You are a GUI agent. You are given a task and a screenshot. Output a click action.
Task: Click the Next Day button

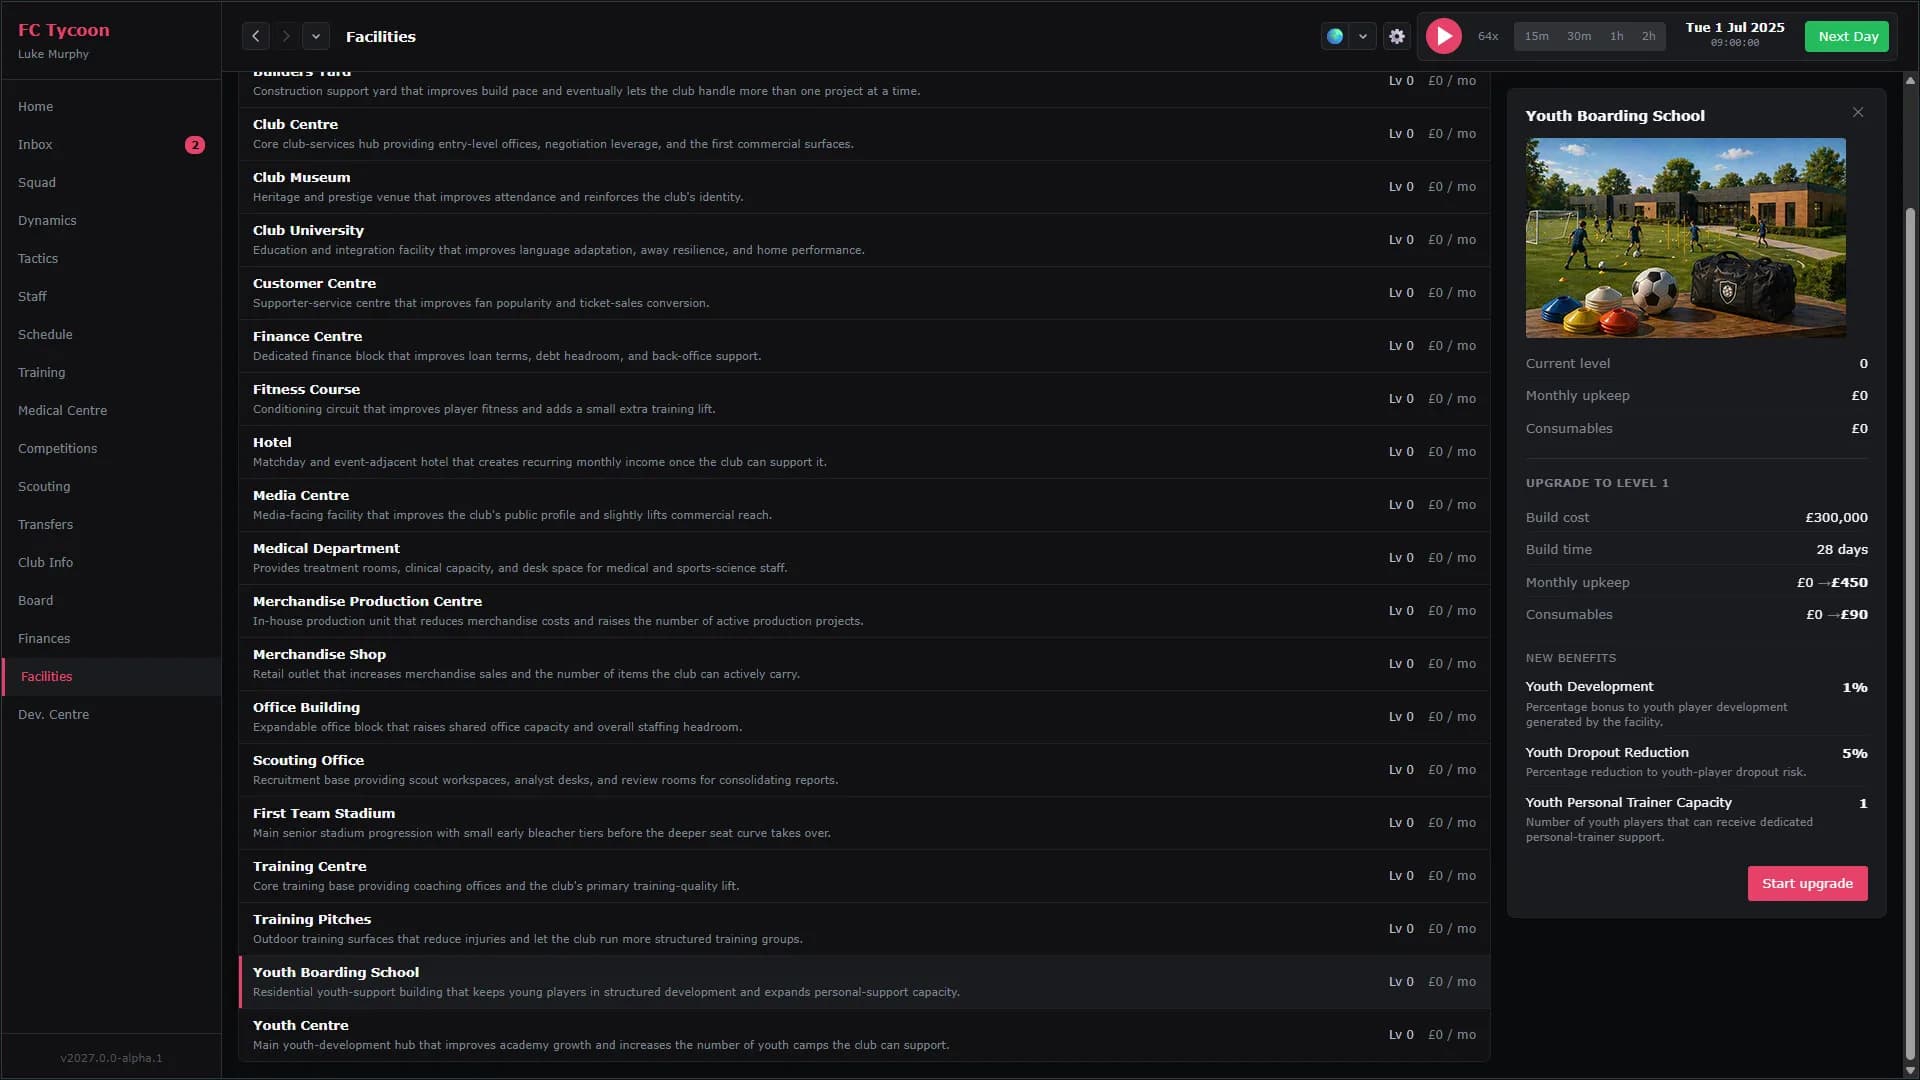1848,36
